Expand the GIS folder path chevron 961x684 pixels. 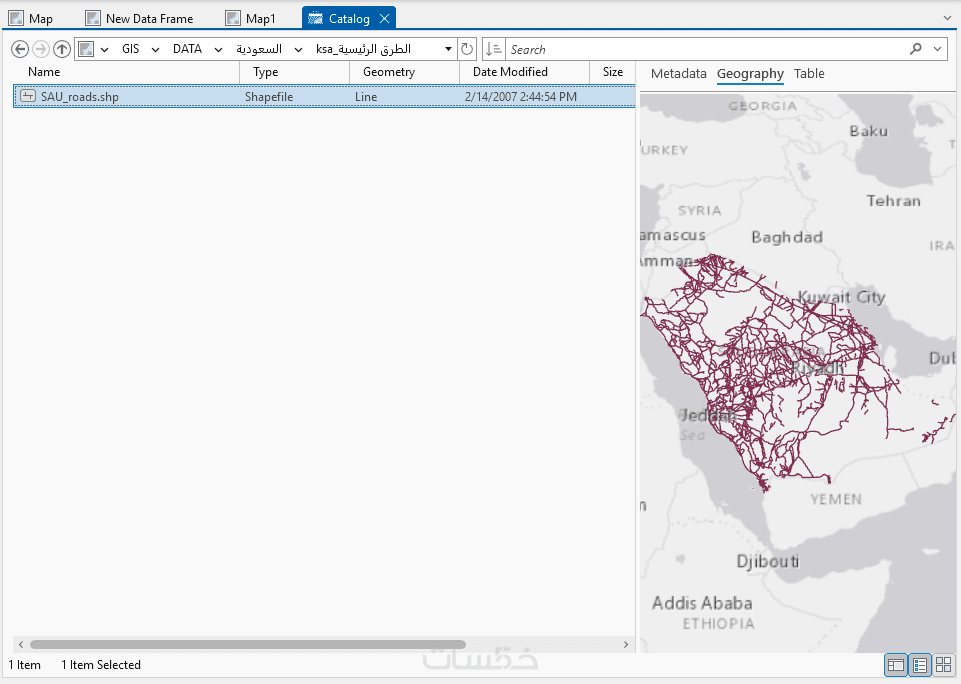[155, 49]
